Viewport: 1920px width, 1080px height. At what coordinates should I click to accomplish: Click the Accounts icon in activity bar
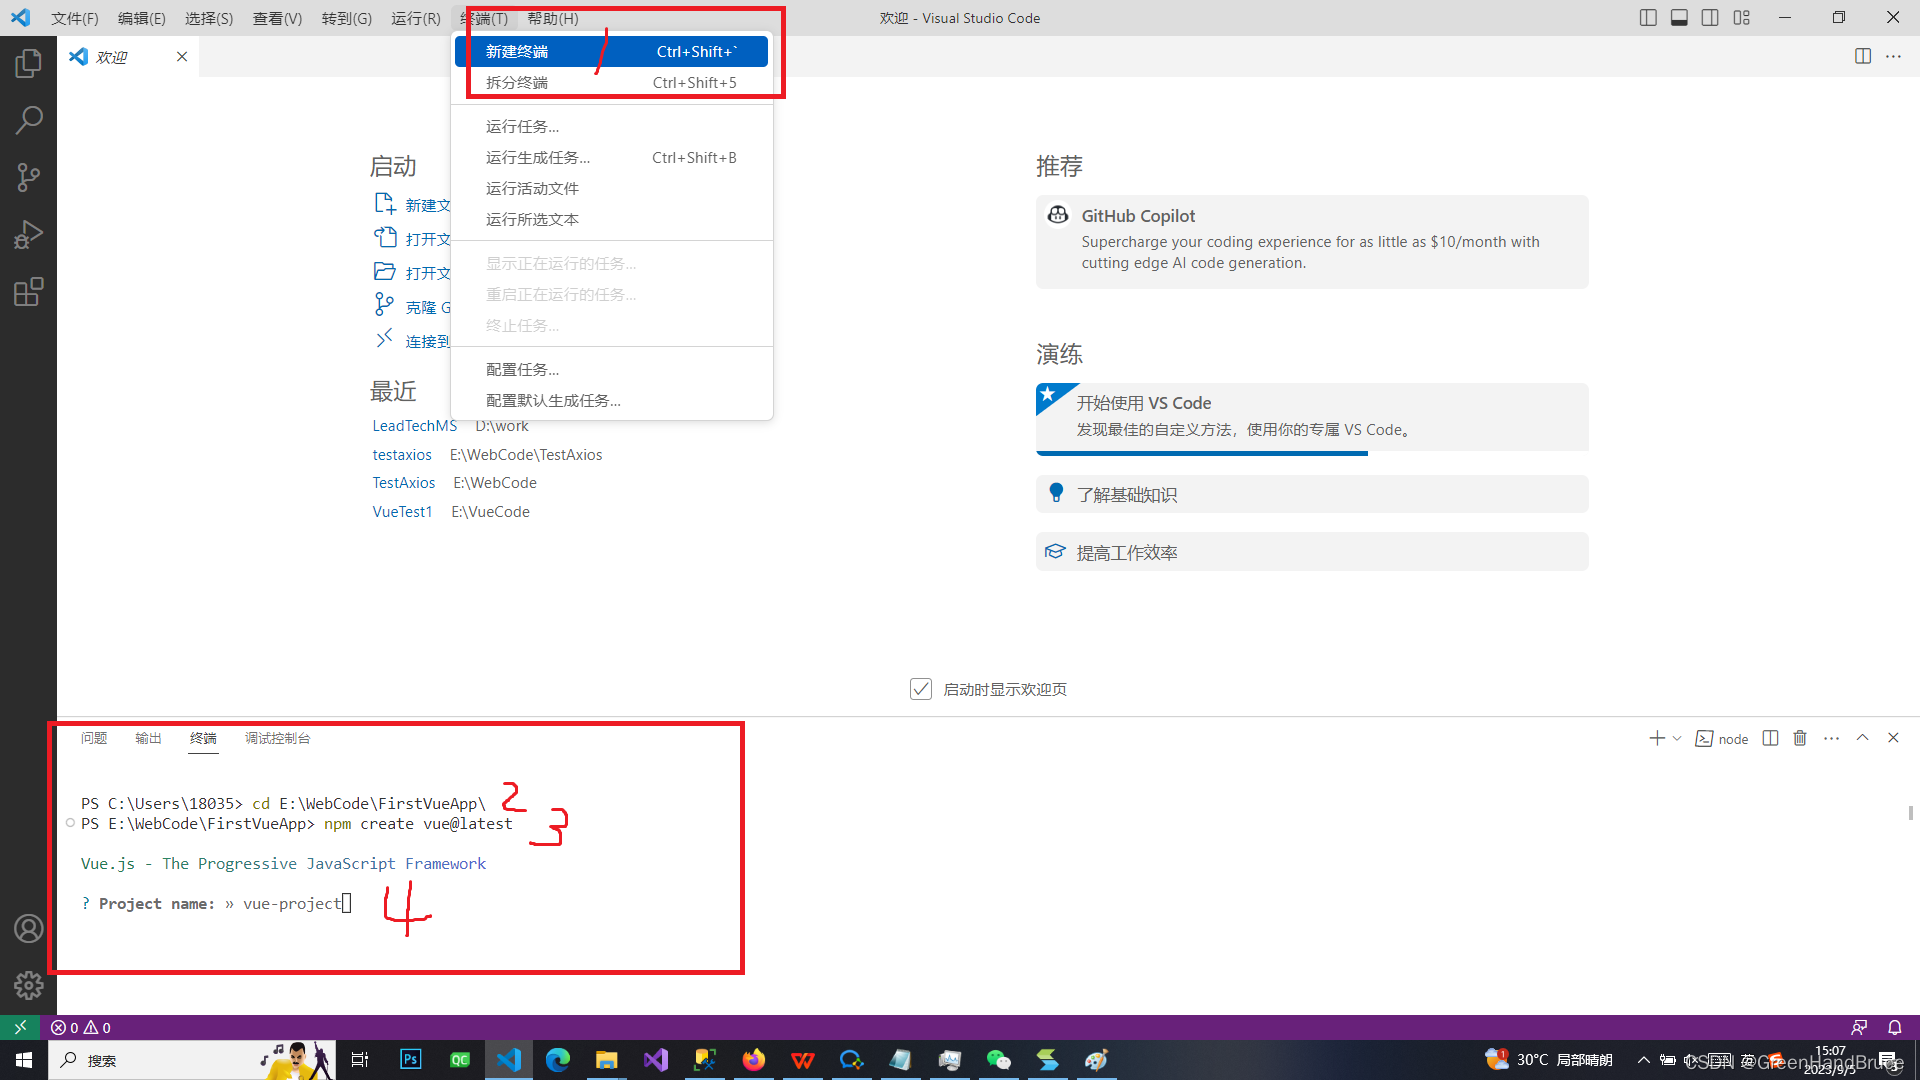tap(28, 929)
